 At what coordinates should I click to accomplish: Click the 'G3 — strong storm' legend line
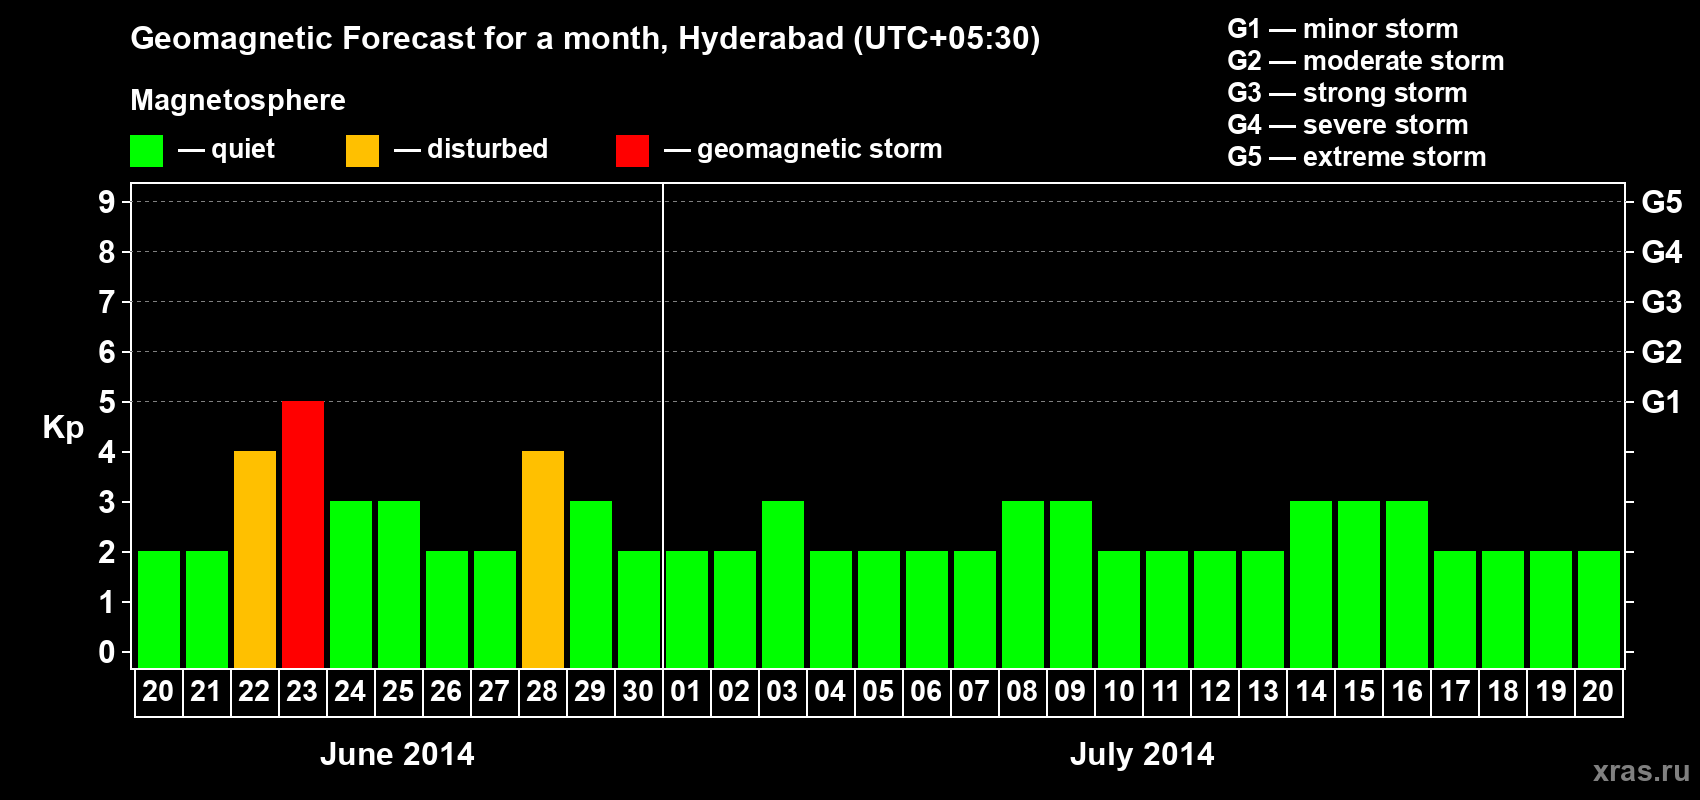coord(1348,93)
